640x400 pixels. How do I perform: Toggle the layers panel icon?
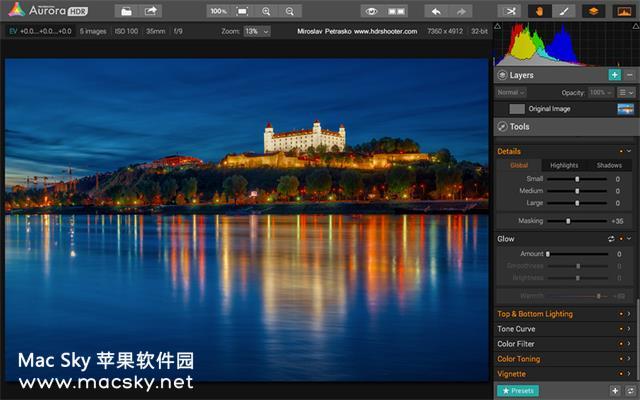coord(593,11)
